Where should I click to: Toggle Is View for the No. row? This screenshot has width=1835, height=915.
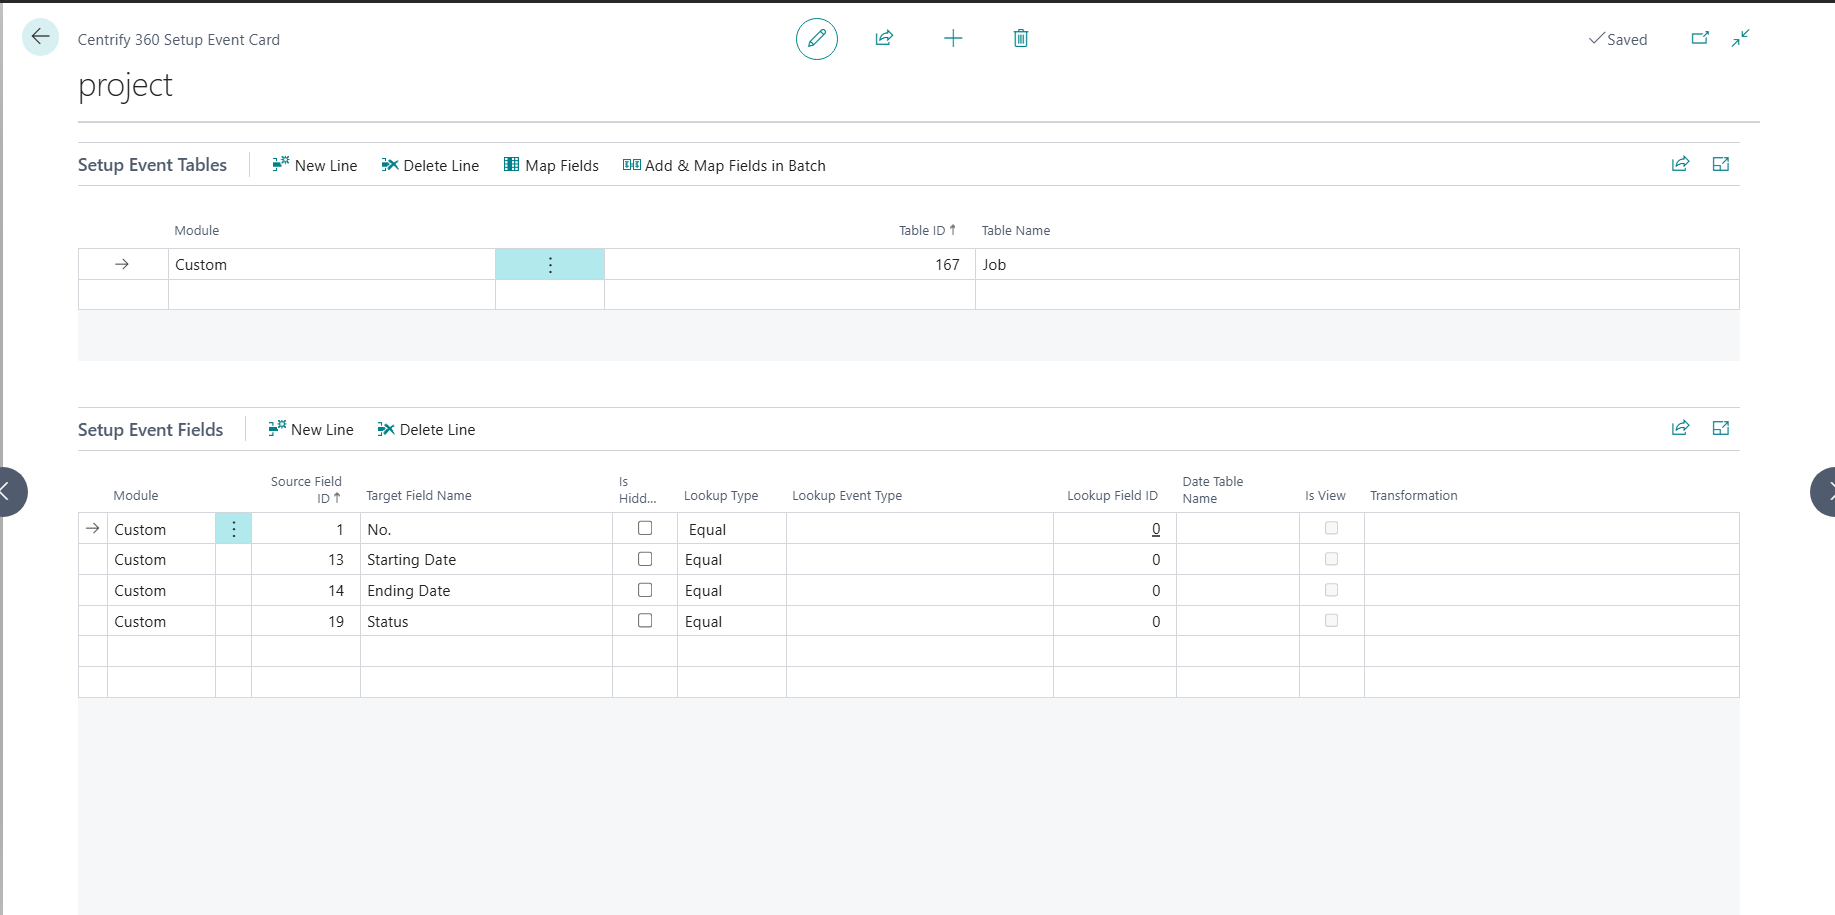click(1331, 528)
